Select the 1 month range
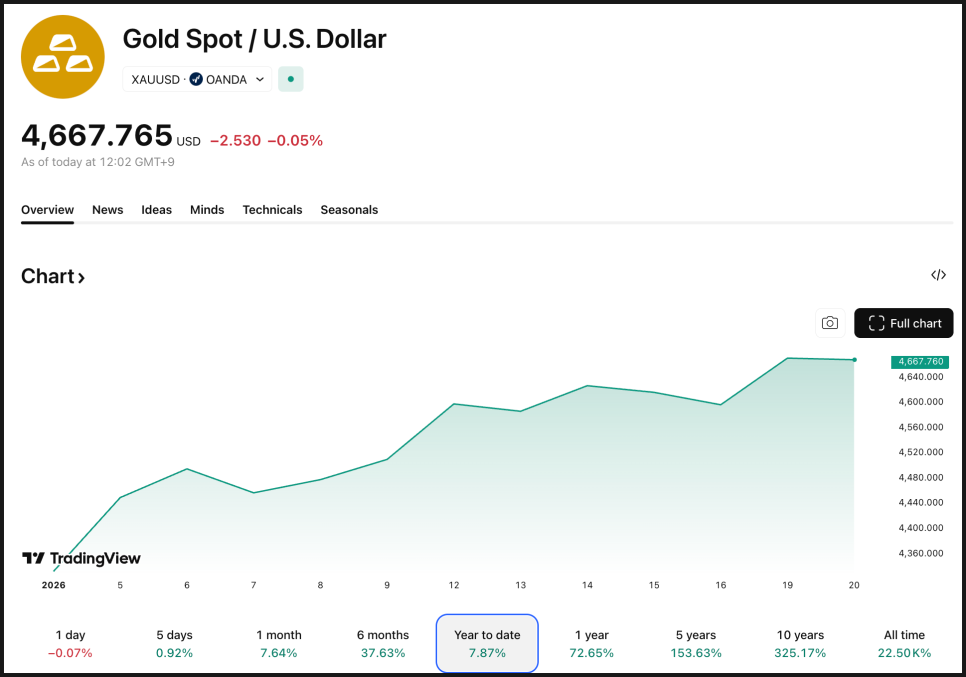Viewport: 966px width, 677px height. coord(279,643)
